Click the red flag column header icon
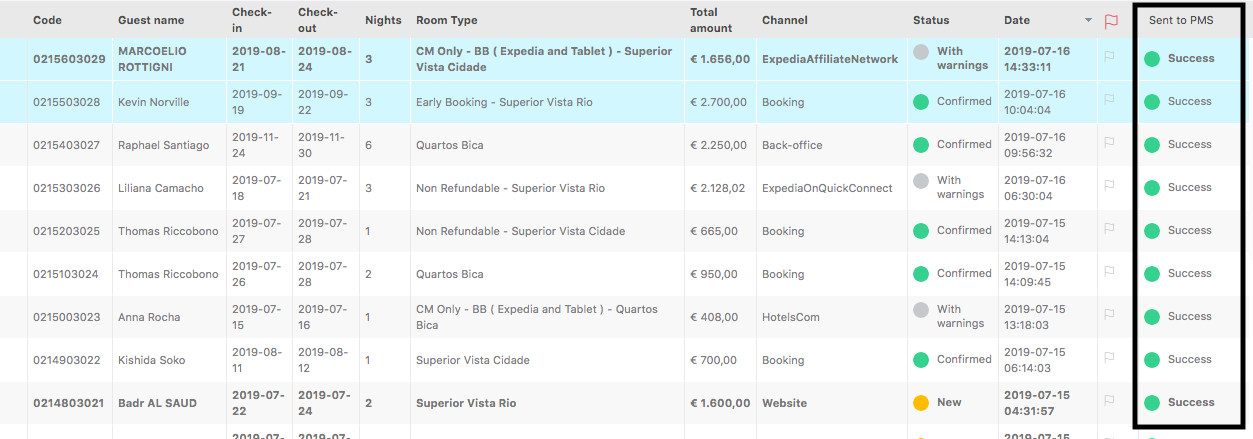This screenshot has width=1253, height=439. (x=1111, y=20)
